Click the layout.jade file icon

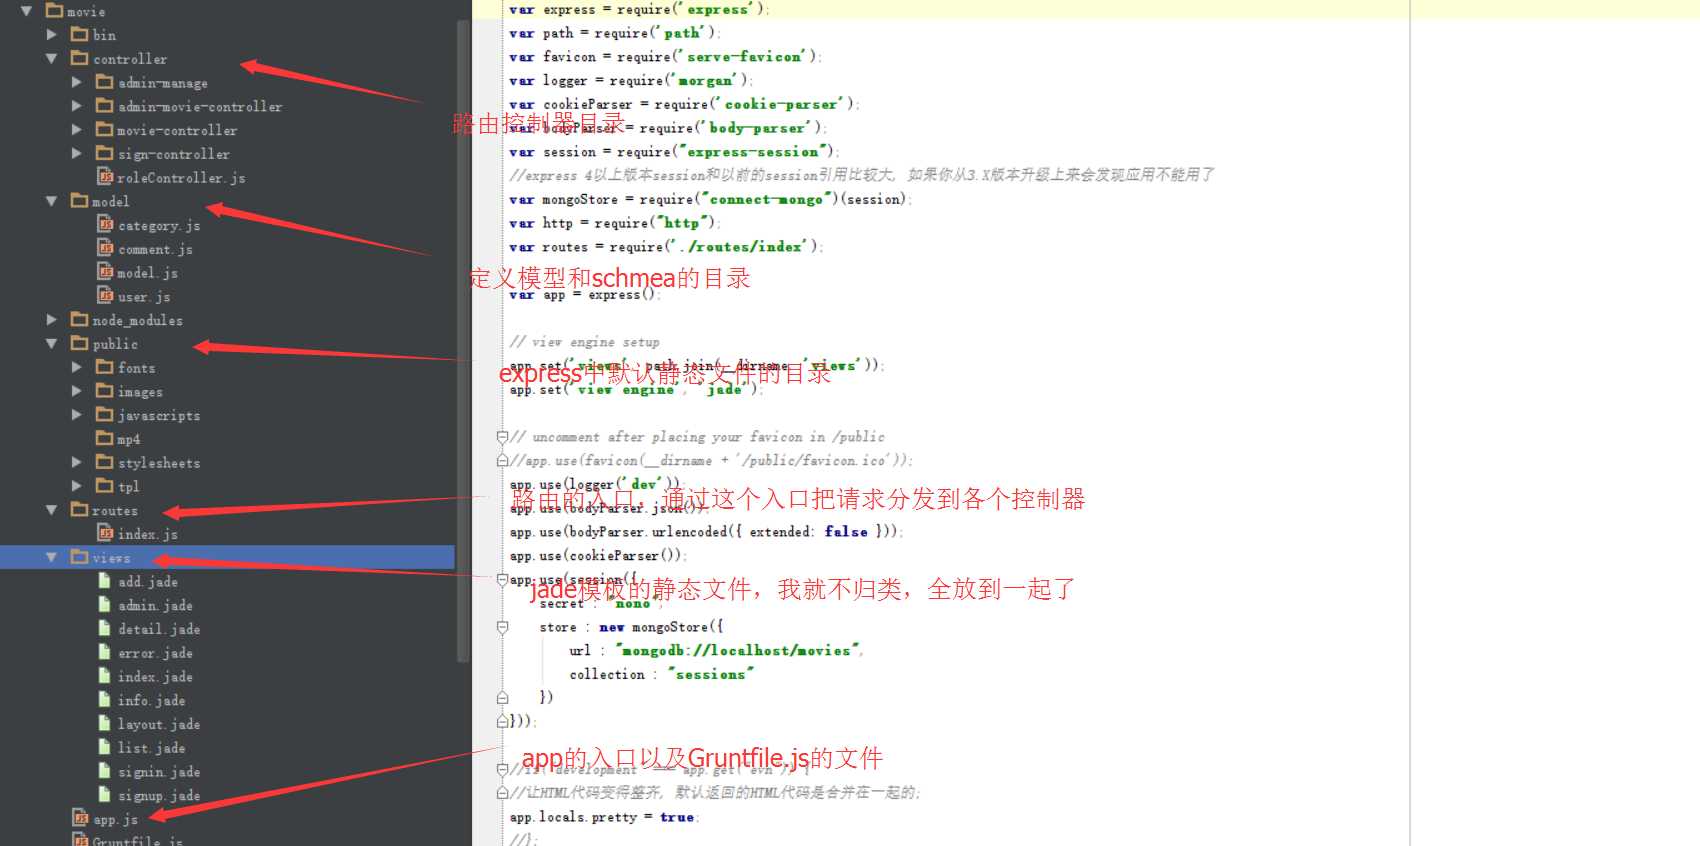tap(105, 723)
